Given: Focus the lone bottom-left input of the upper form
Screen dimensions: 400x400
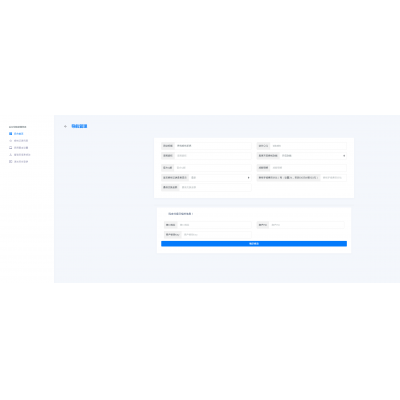Looking at the screenshot, I should coord(215,187).
